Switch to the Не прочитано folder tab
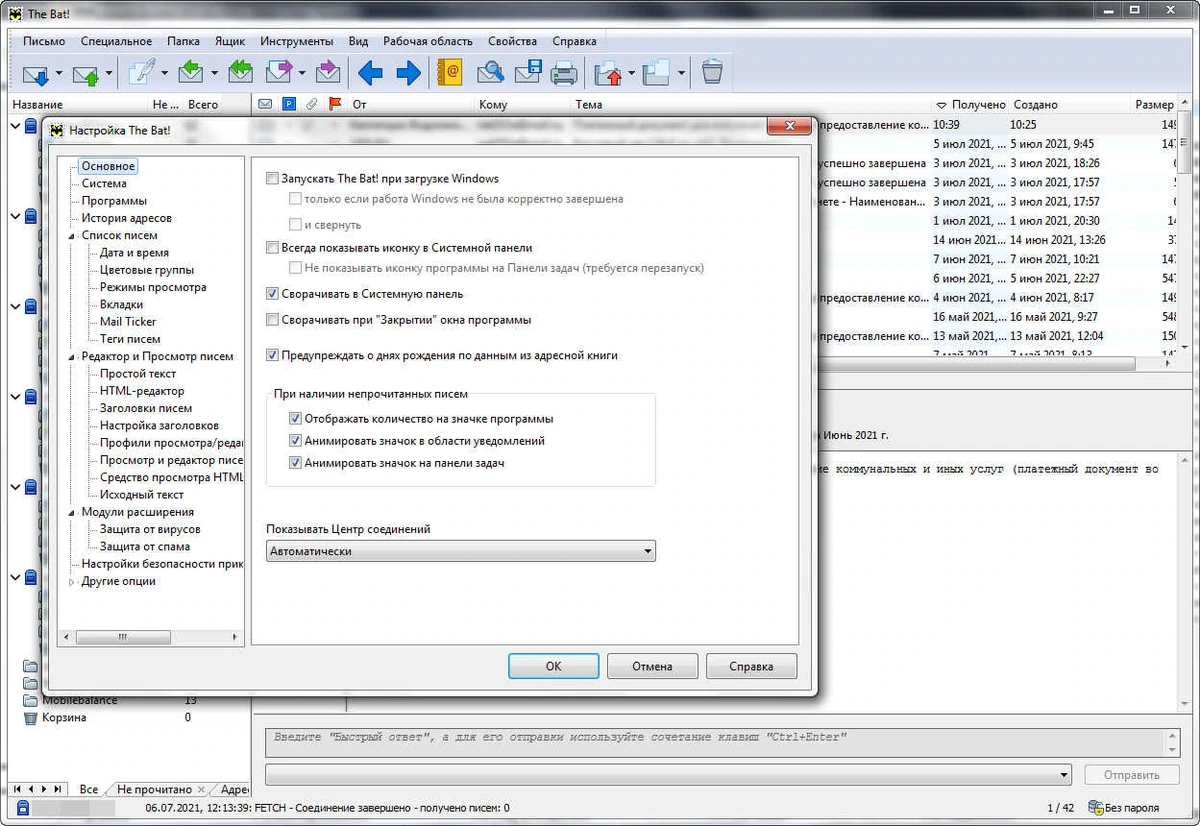1200x826 pixels. (153, 790)
